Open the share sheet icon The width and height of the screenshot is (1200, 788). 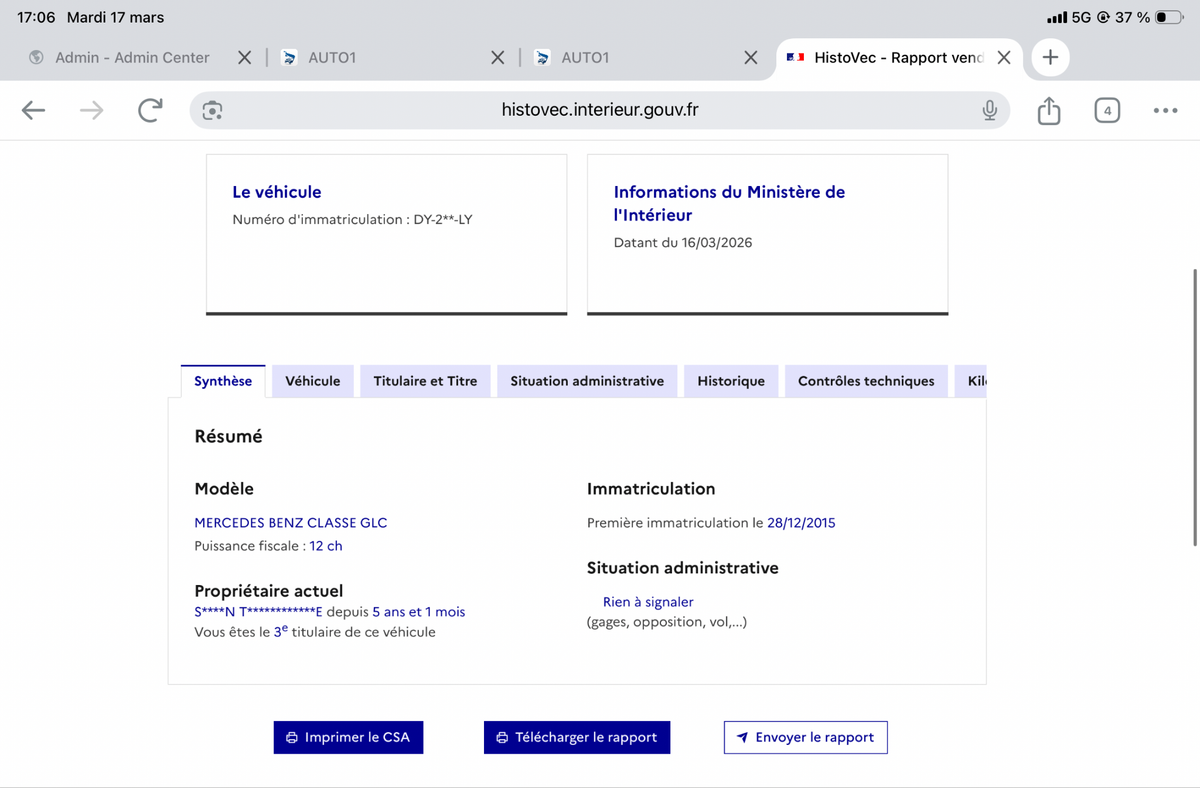(x=1048, y=110)
